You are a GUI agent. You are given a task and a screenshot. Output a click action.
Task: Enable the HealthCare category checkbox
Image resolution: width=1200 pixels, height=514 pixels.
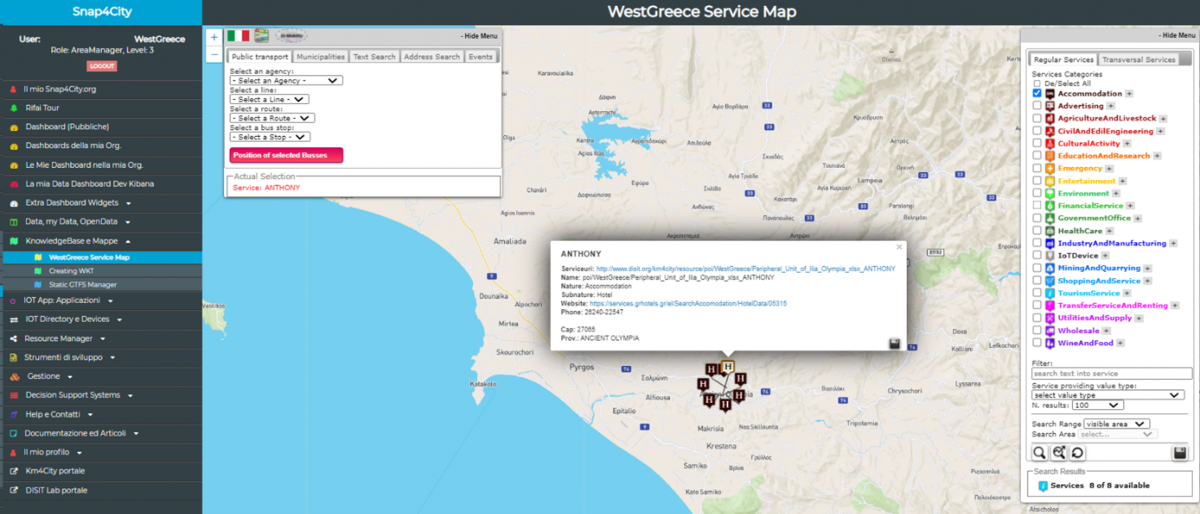point(1037,230)
